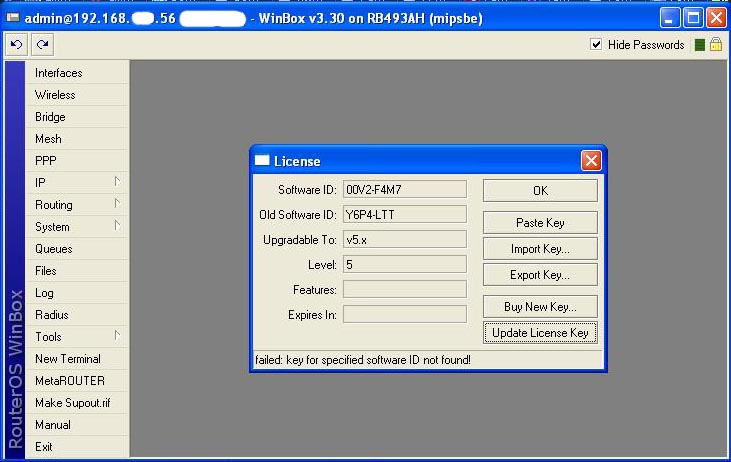Viewport: 731px width, 462px height.
Task: Open the Interfaces menu
Action: pos(77,73)
